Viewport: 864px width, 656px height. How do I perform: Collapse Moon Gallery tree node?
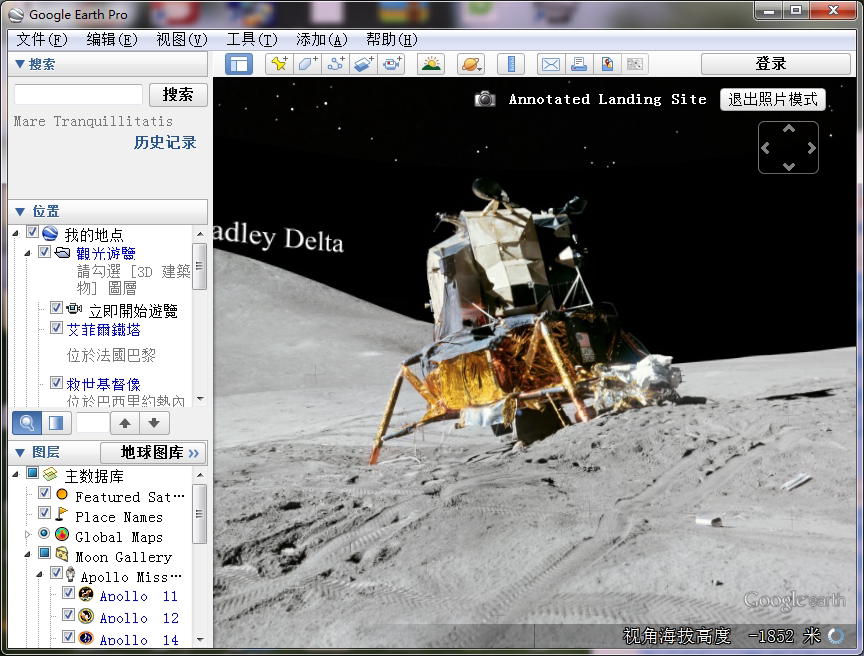[28, 555]
